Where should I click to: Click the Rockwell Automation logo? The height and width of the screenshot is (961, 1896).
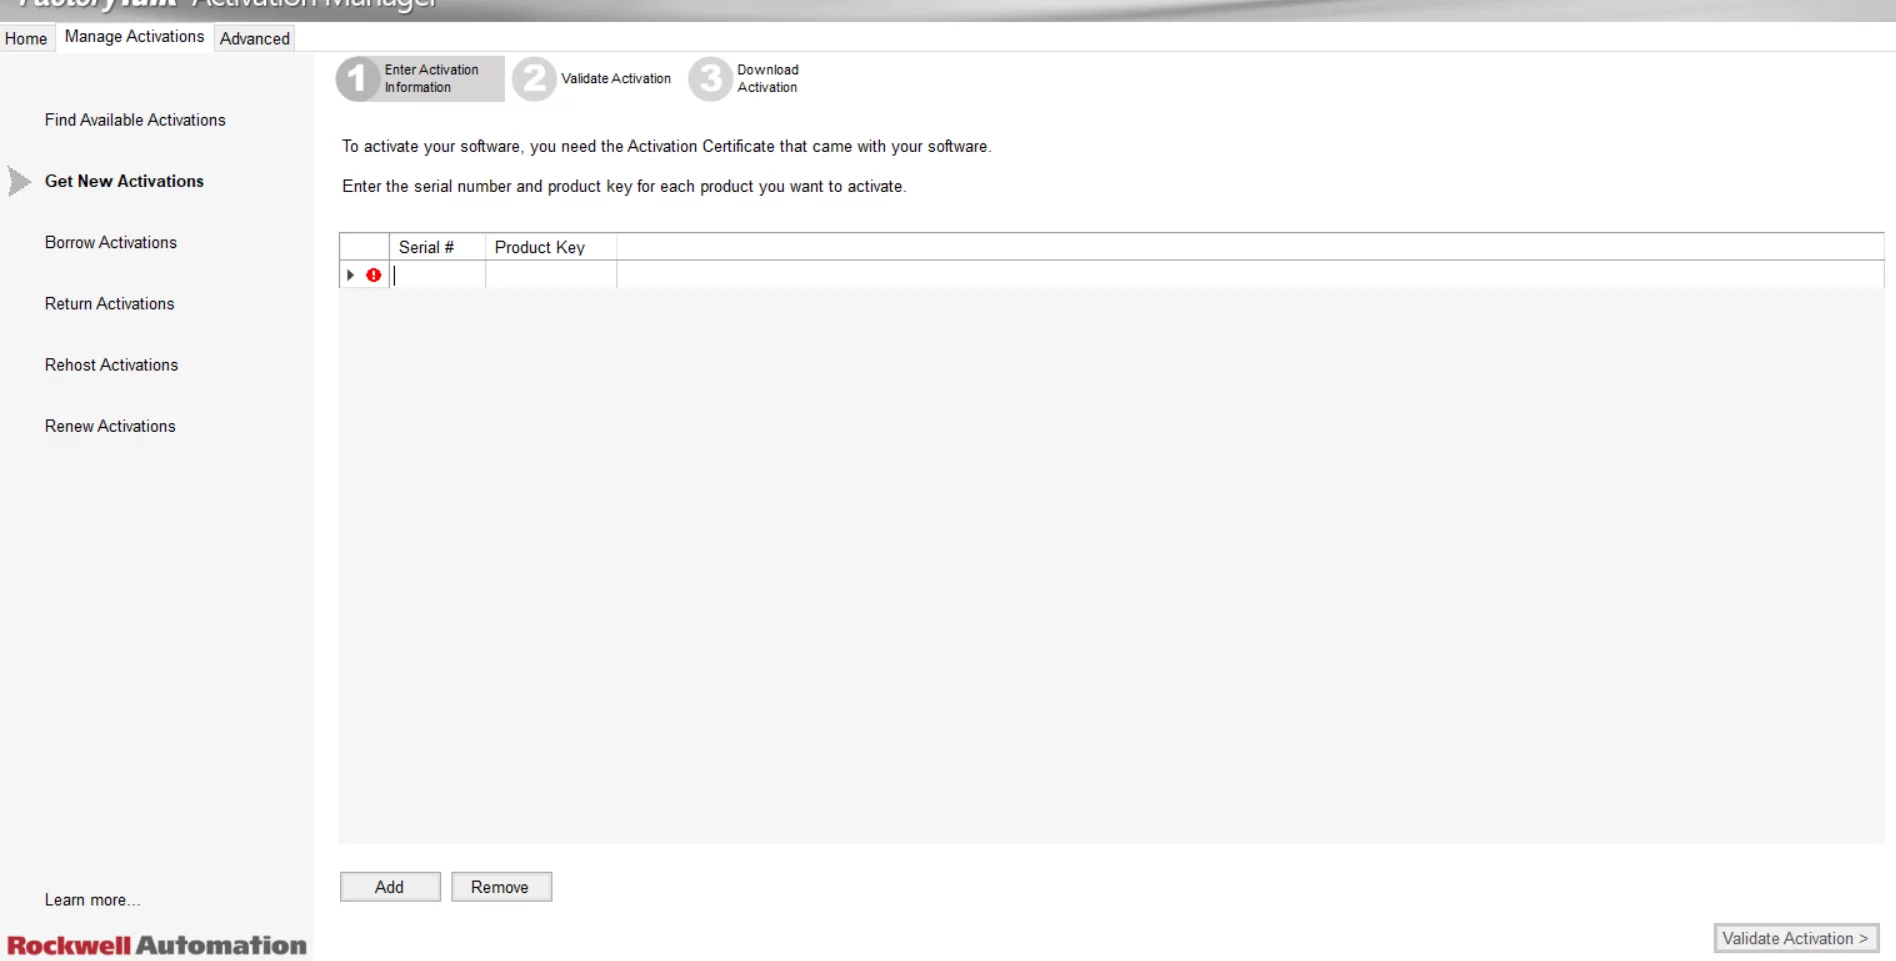tap(157, 945)
